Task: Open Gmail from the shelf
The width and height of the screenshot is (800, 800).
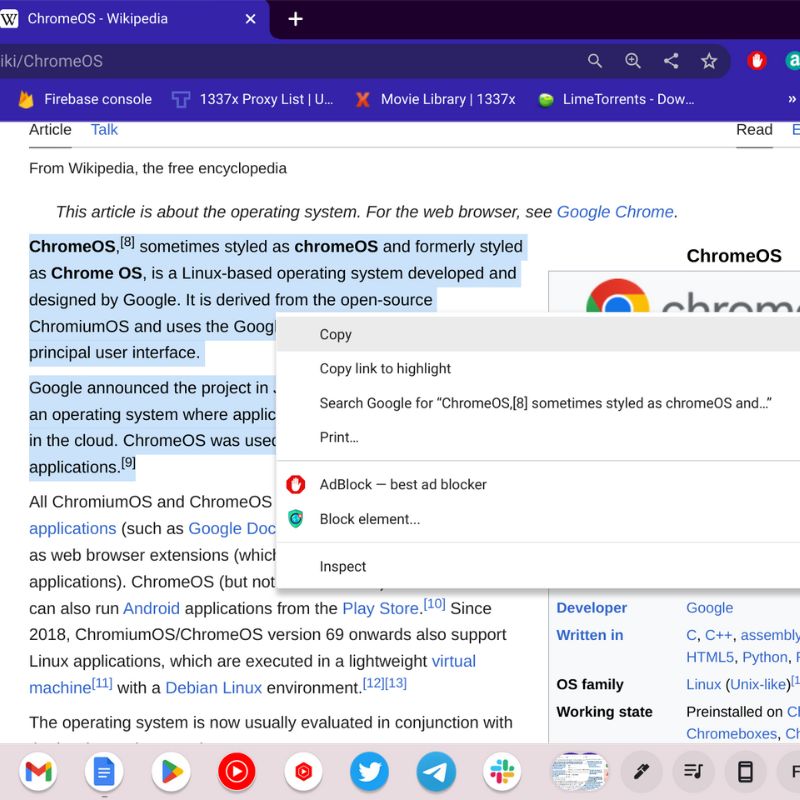Action: tap(37, 771)
